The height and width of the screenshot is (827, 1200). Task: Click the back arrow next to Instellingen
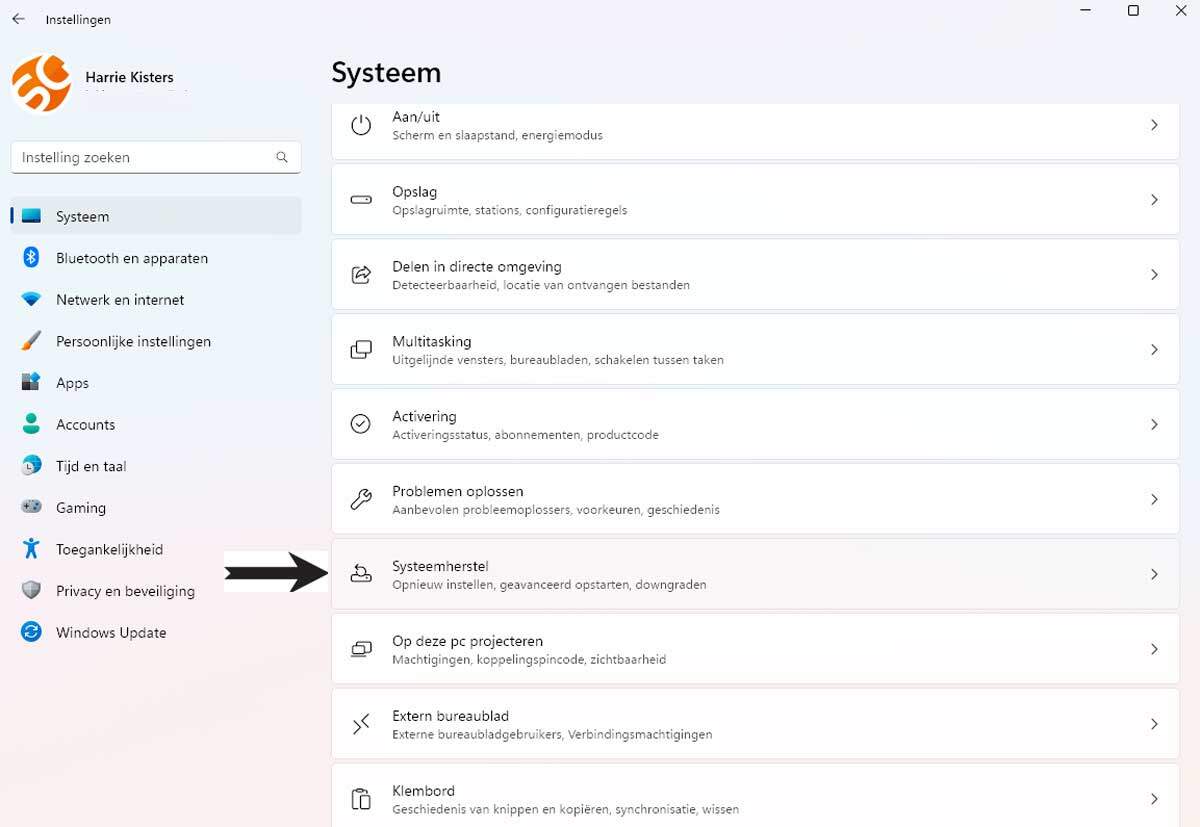(x=18, y=19)
